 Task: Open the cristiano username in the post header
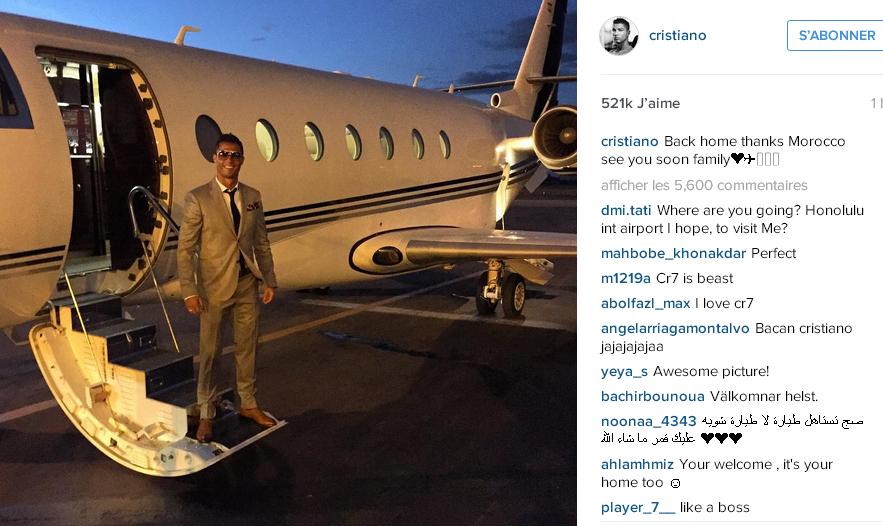click(x=677, y=35)
